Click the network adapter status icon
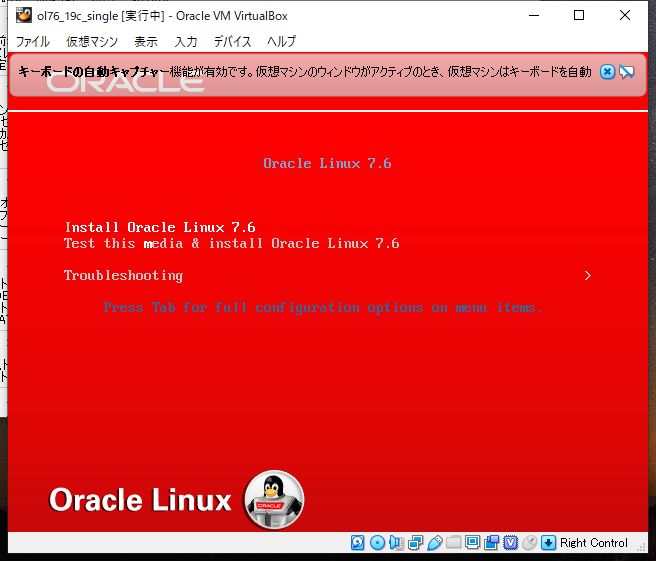The width and height of the screenshot is (656, 561). pos(415,543)
